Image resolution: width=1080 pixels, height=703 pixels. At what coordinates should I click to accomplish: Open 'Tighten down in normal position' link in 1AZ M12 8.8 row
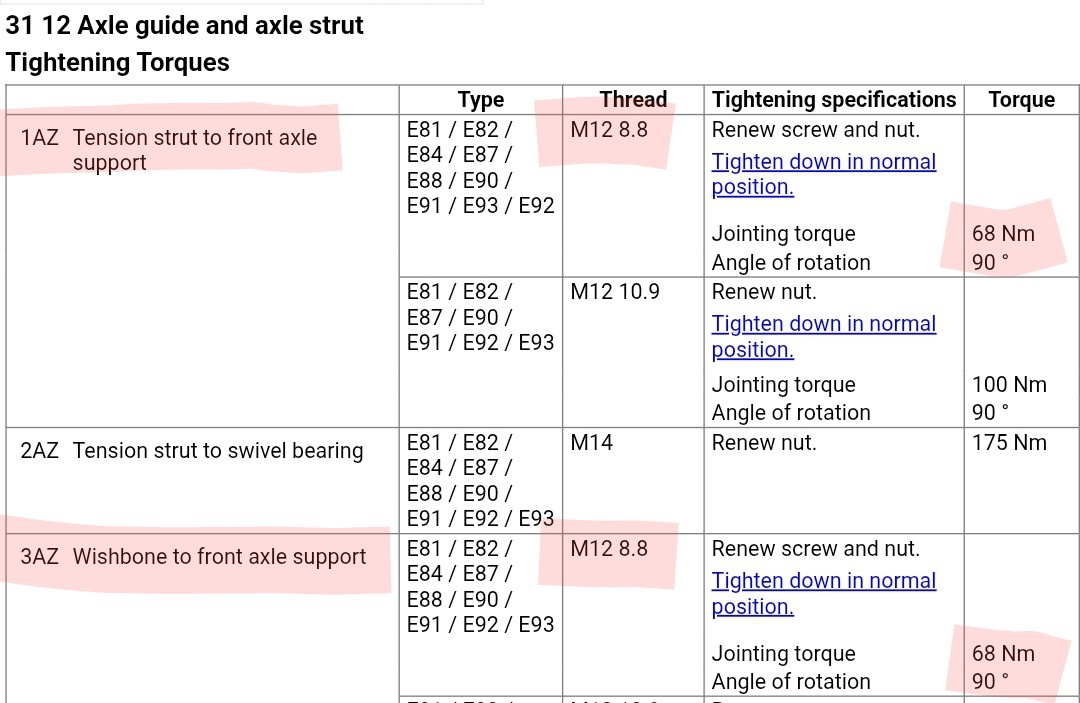823,174
